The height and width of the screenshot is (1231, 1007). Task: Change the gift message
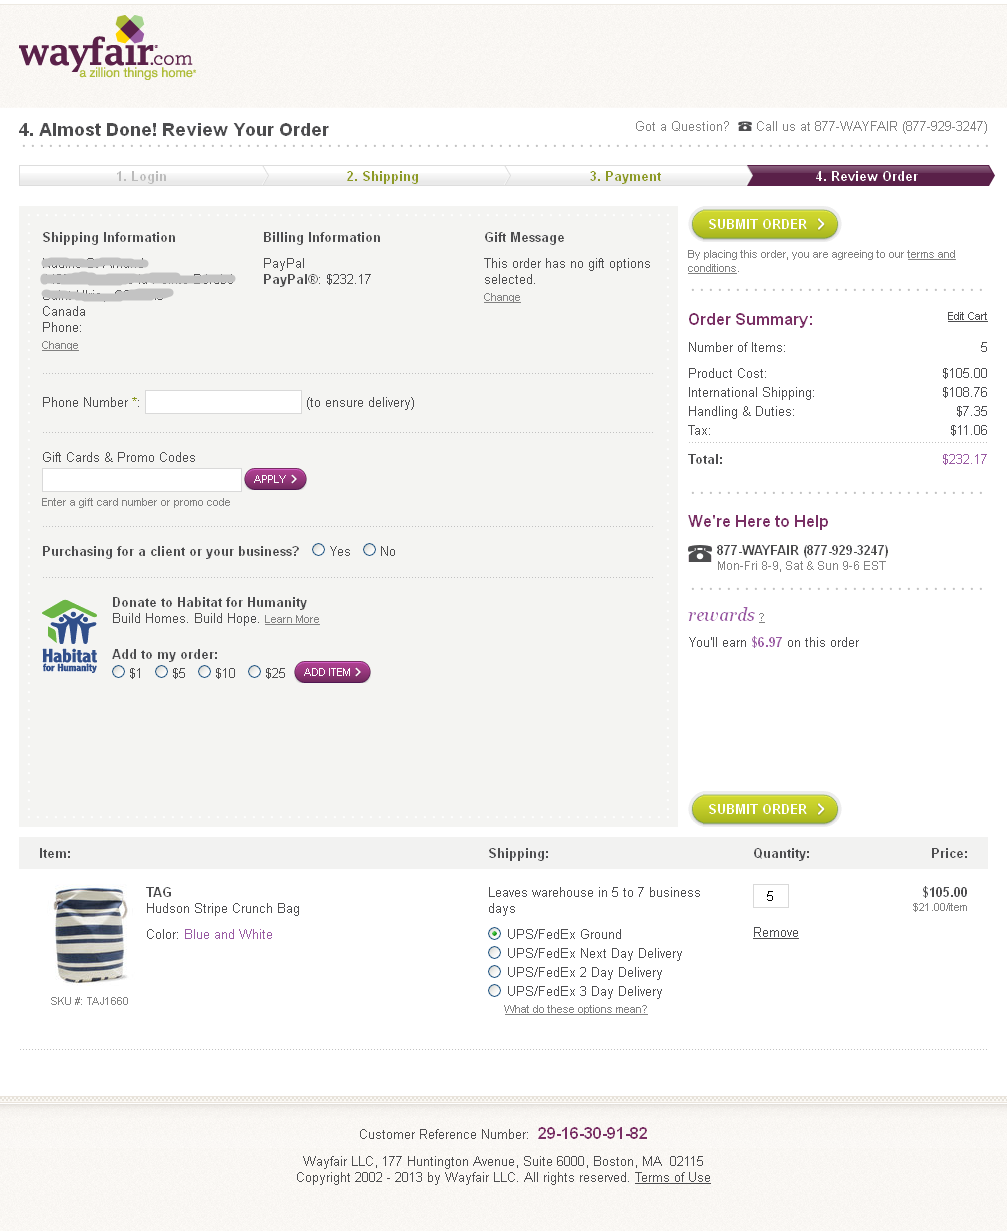[x=502, y=297]
